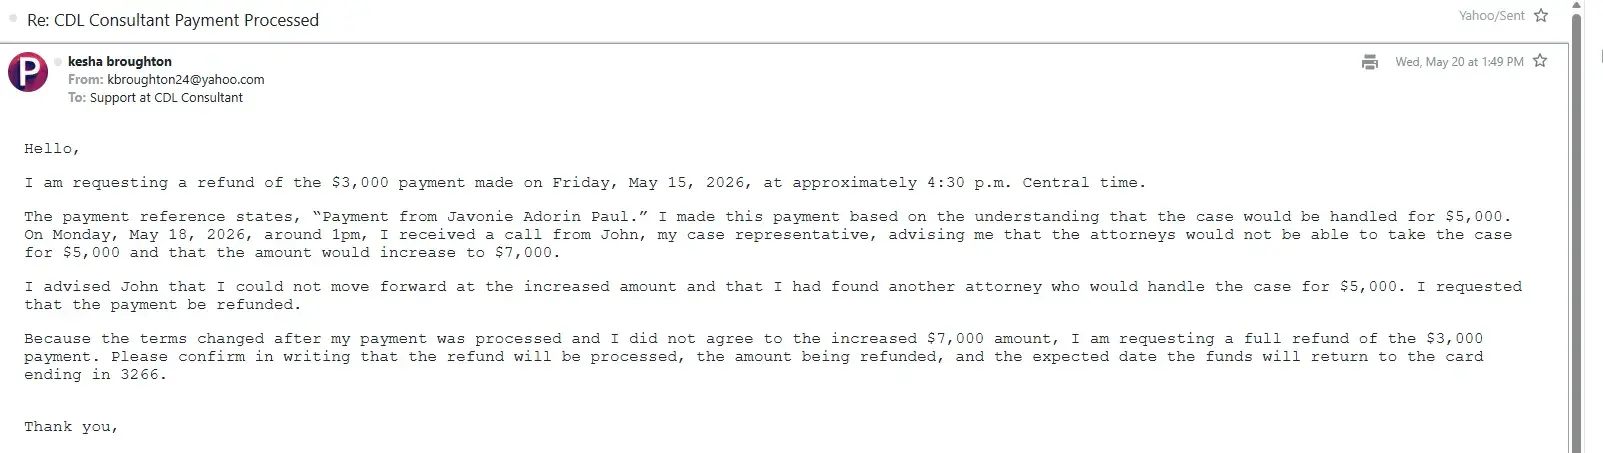Open recipient Support at CDL Consultant
This screenshot has height=453, width=1603.
tap(166, 98)
